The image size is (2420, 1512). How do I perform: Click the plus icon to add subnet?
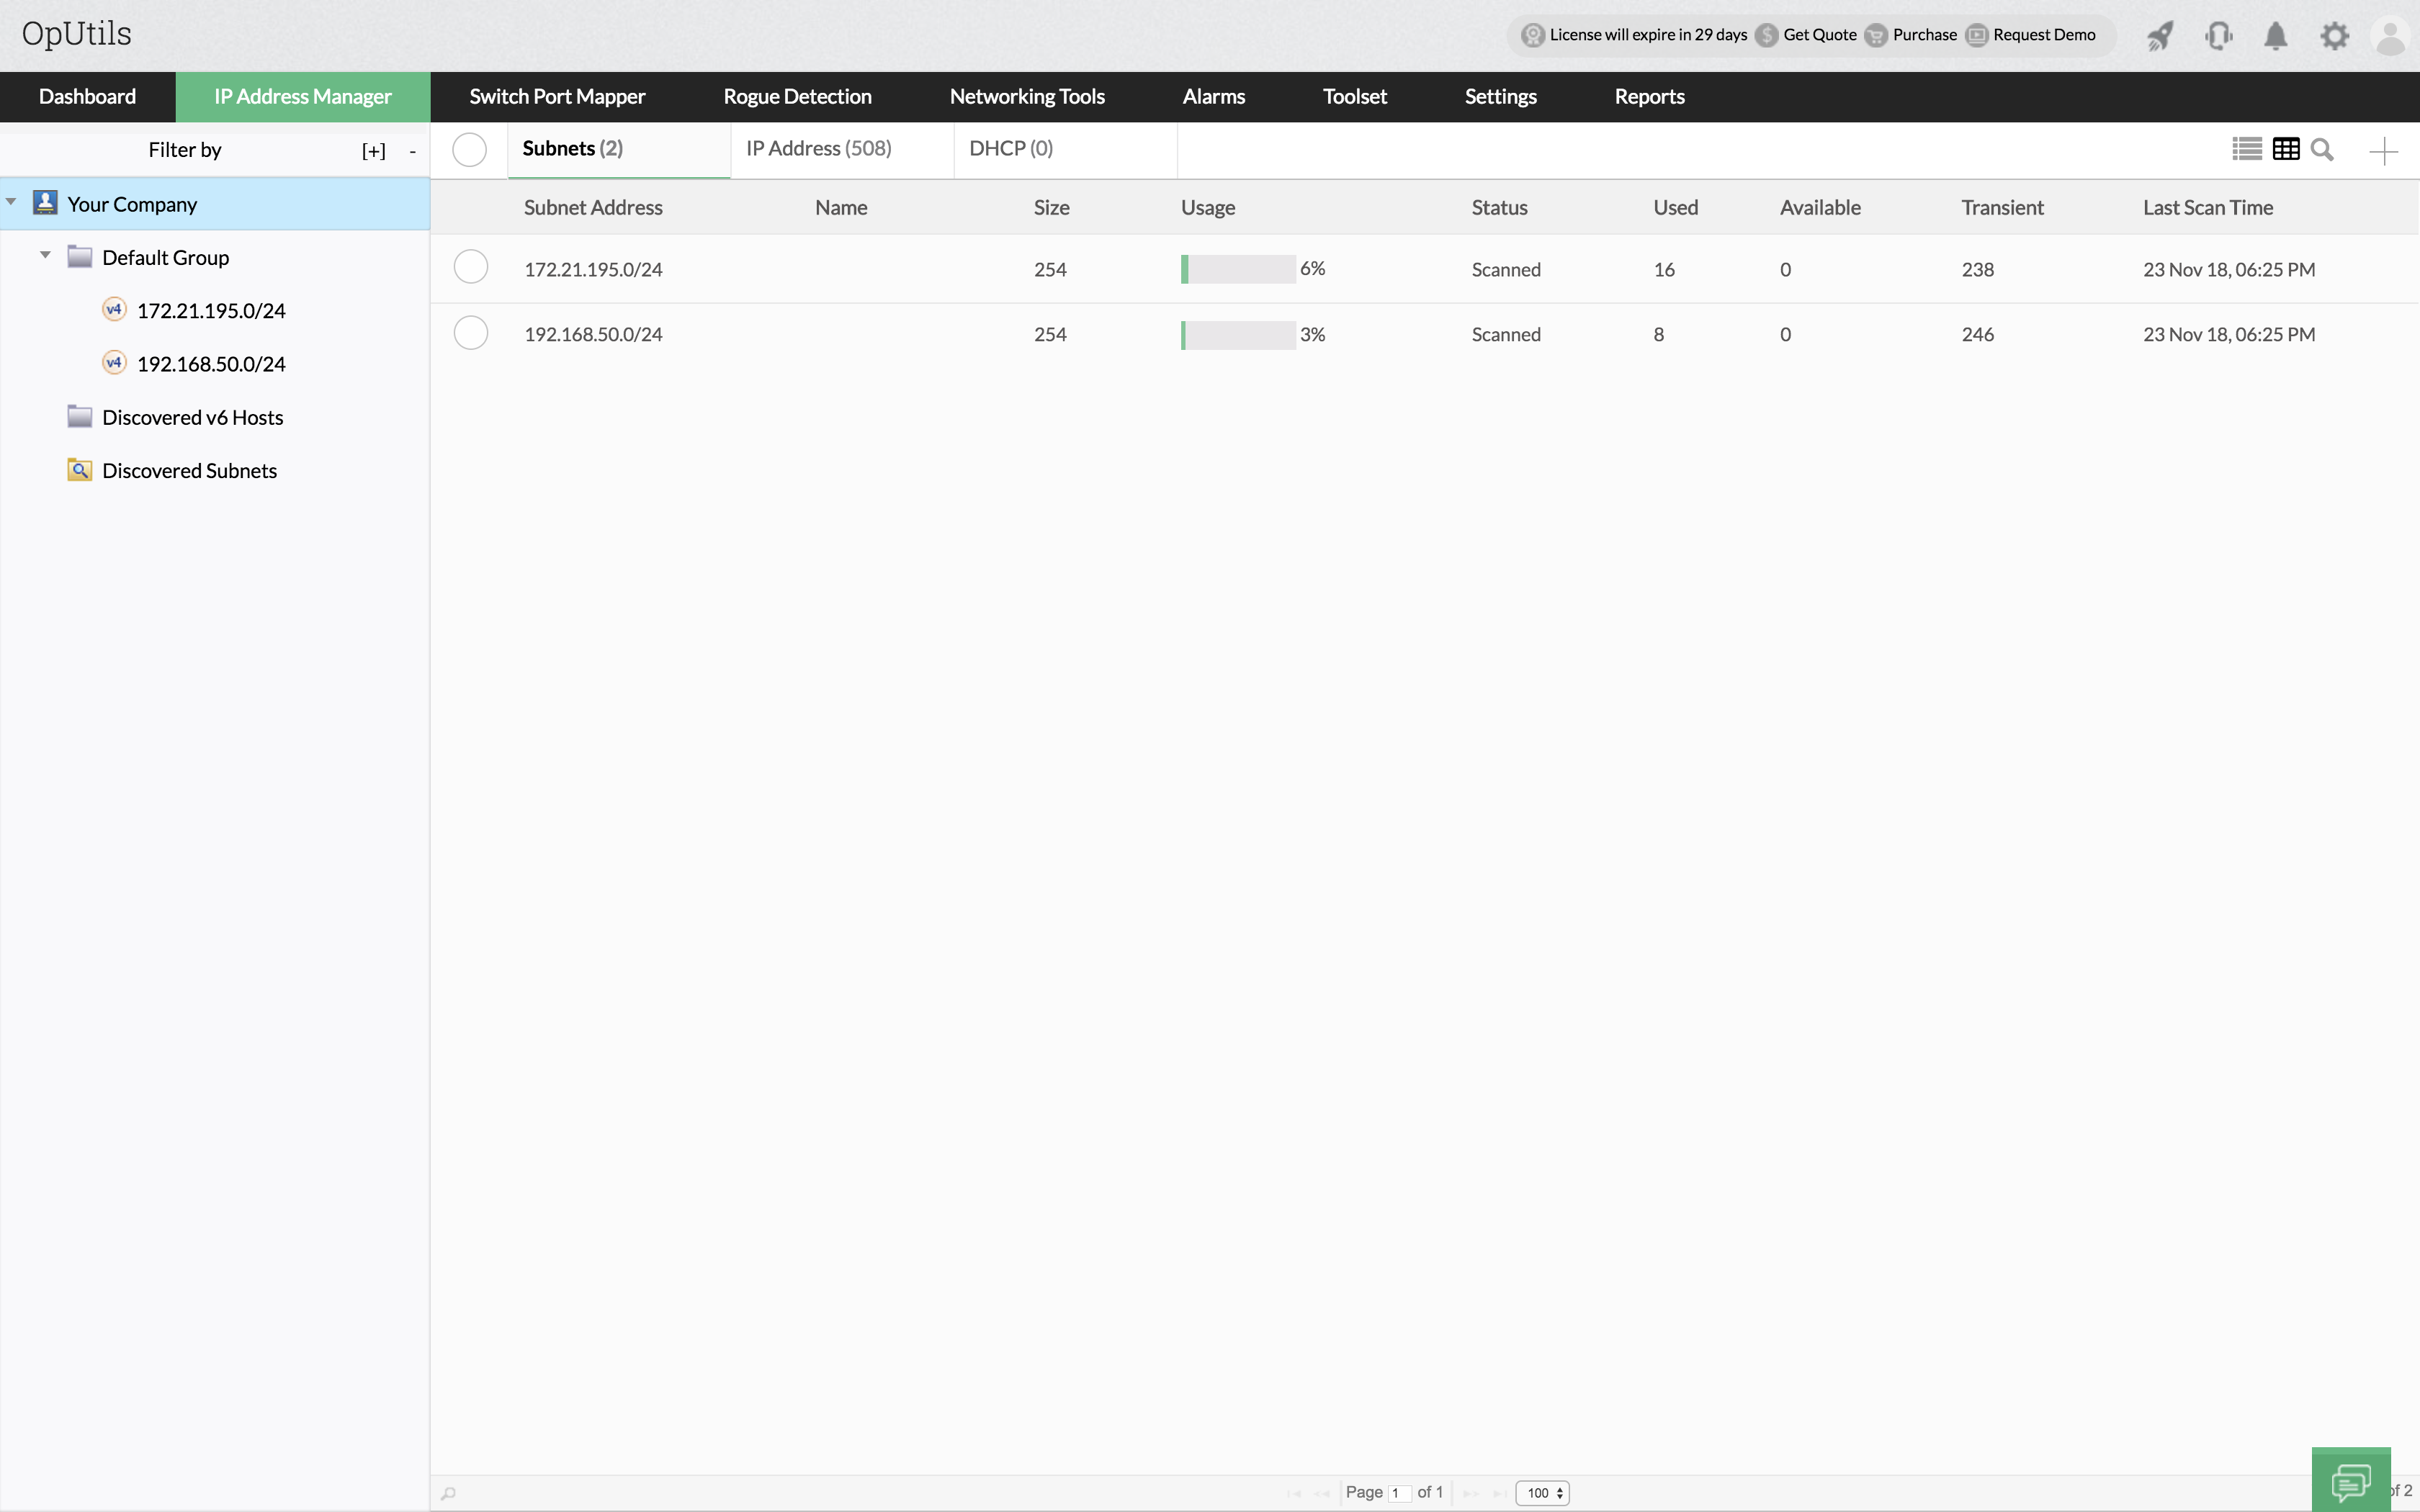[x=2383, y=151]
